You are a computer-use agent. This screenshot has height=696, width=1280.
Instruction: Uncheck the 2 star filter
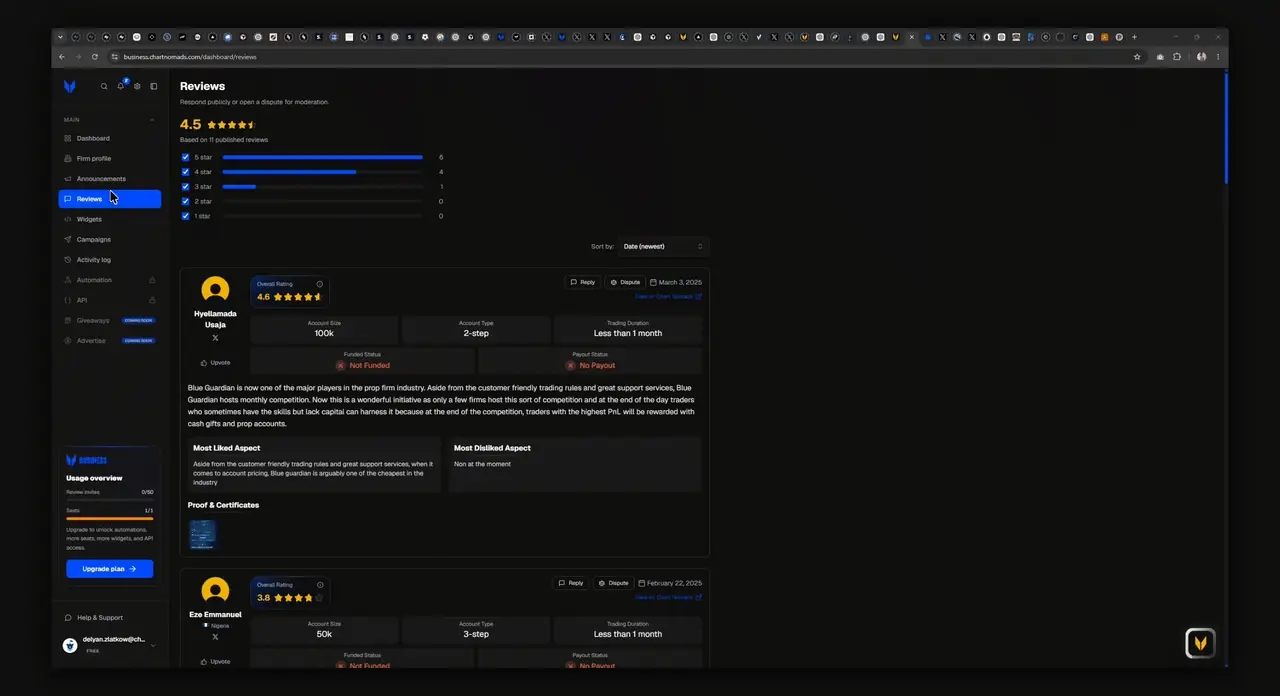point(185,201)
